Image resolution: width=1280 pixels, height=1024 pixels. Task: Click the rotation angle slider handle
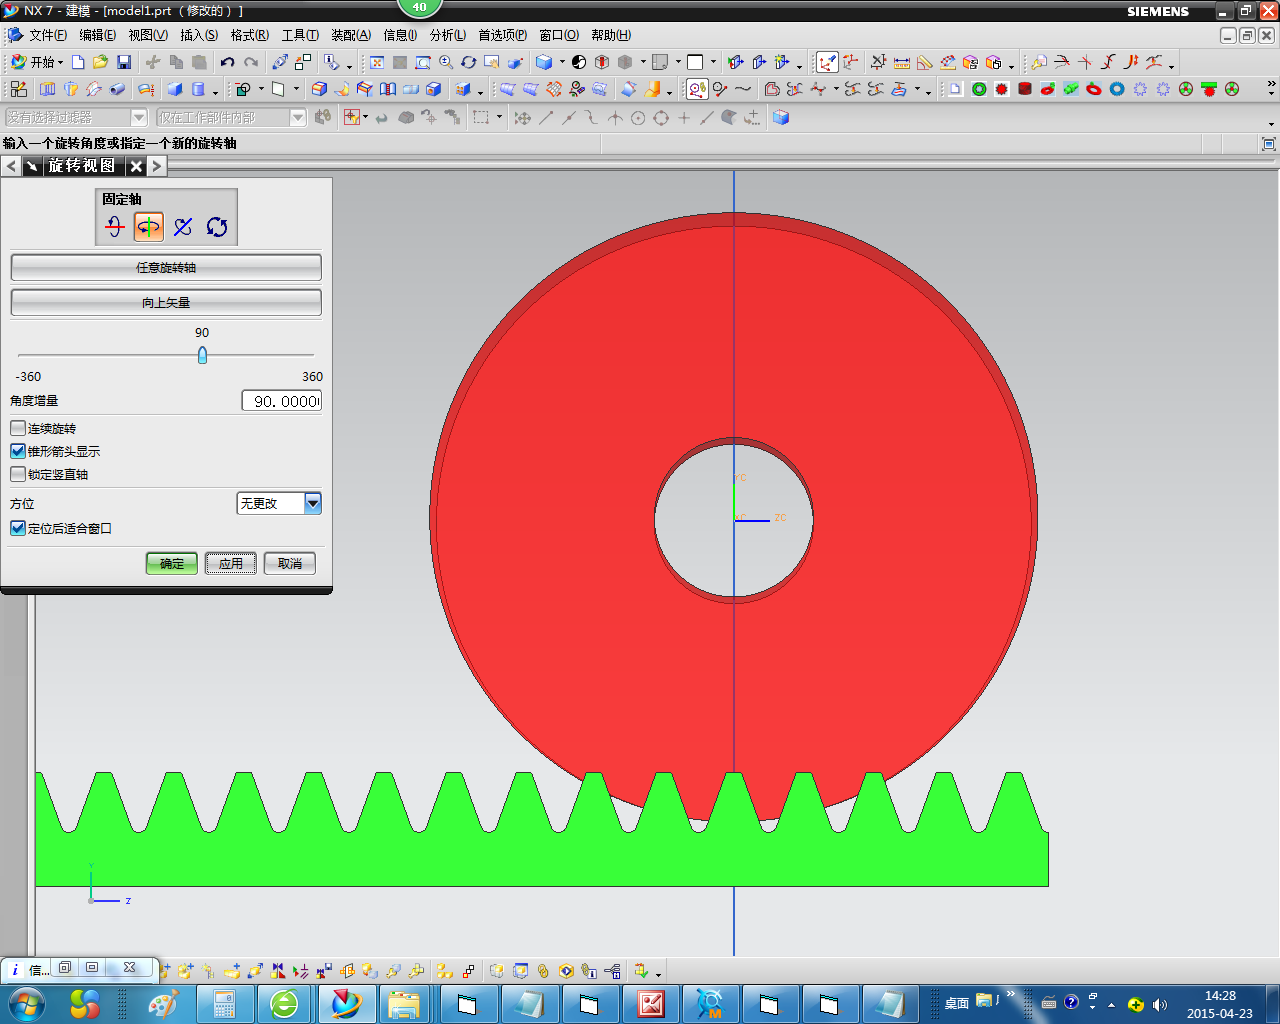point(202,355)
